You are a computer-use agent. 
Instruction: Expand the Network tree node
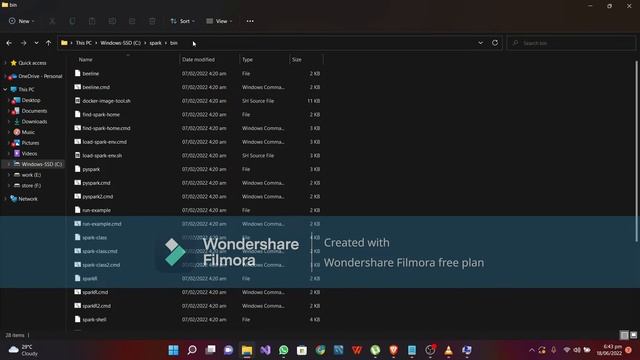tap(5, 199)
